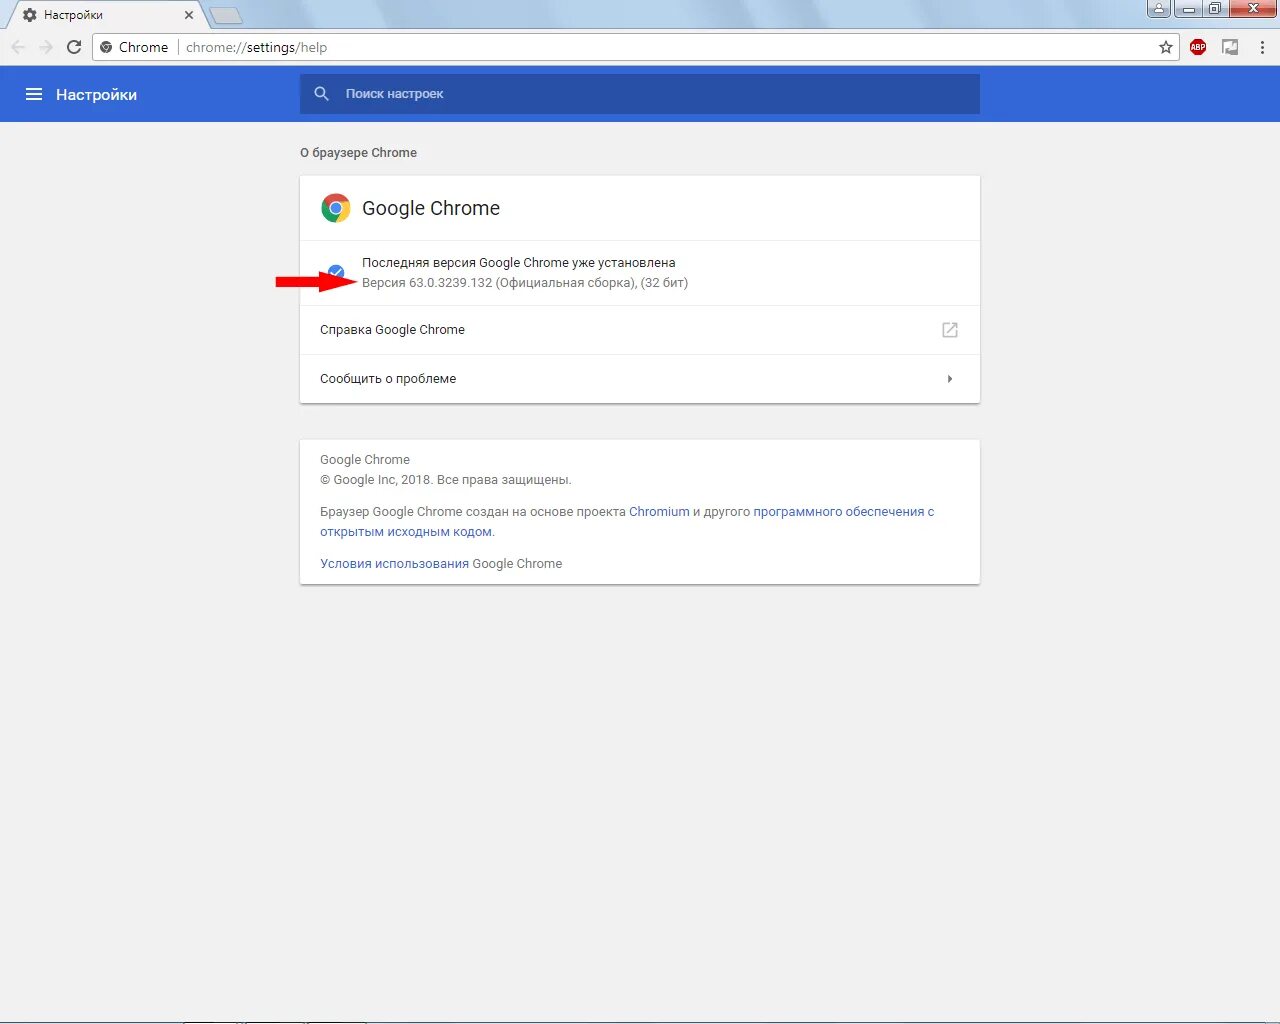Open Chrome three-dot menu
This screenshot has height=1024, width=1280.
(x=1262, y=47)
